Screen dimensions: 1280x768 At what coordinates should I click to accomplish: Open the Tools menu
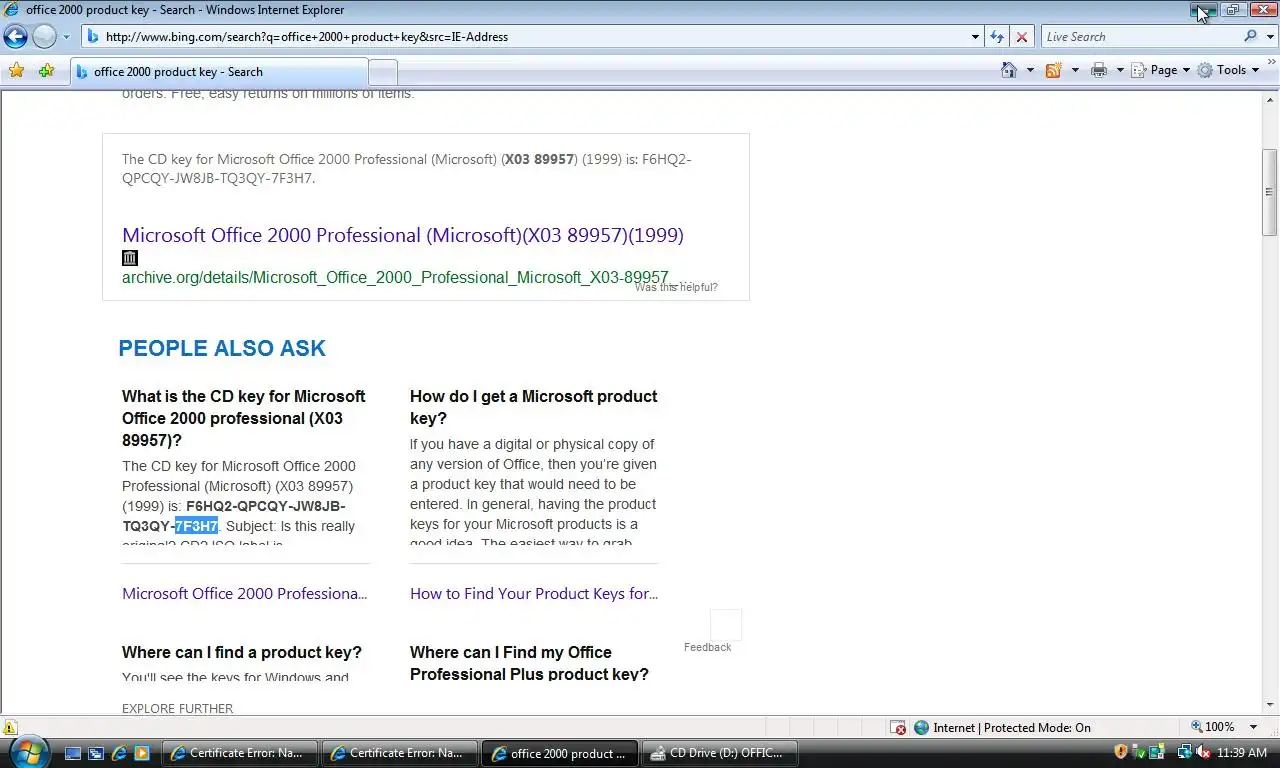point(1228,70)
